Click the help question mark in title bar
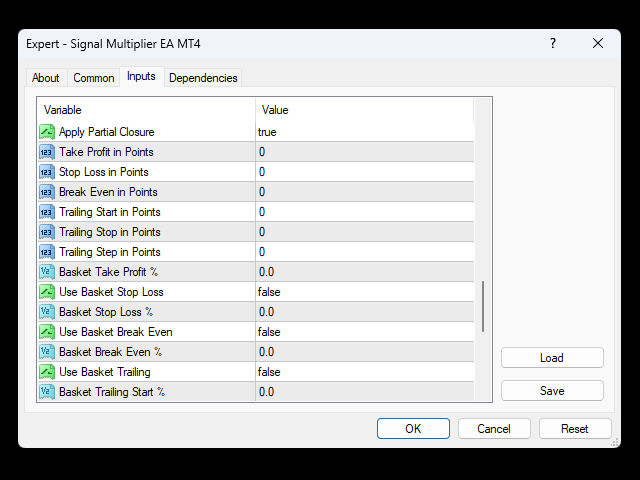Image resolution: width=640 pixels, height=480 pixels. [553, 43]
